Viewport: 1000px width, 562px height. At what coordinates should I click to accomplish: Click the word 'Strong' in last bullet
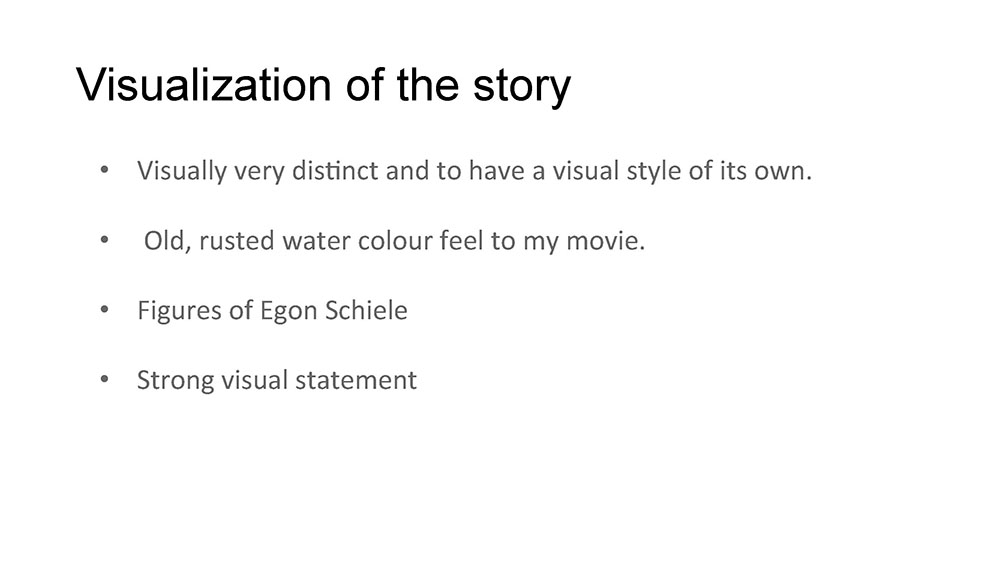176,381
